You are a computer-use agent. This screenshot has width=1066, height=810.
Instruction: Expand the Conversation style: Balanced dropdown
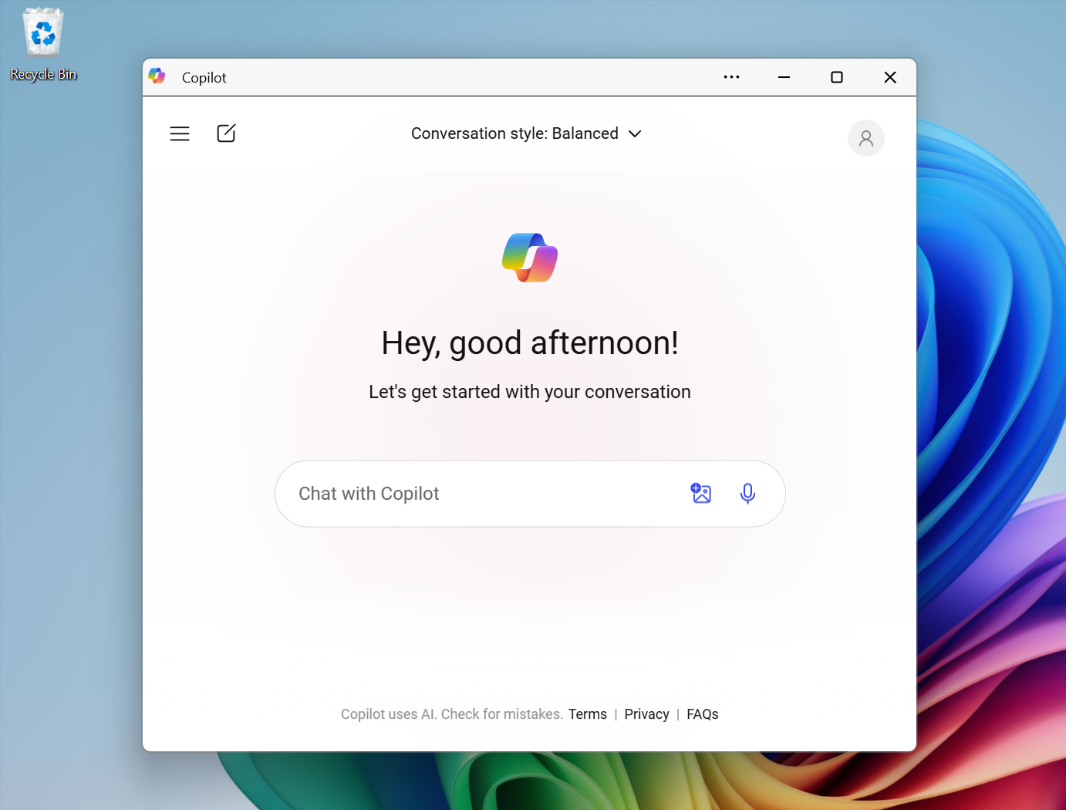pos(526,133)
